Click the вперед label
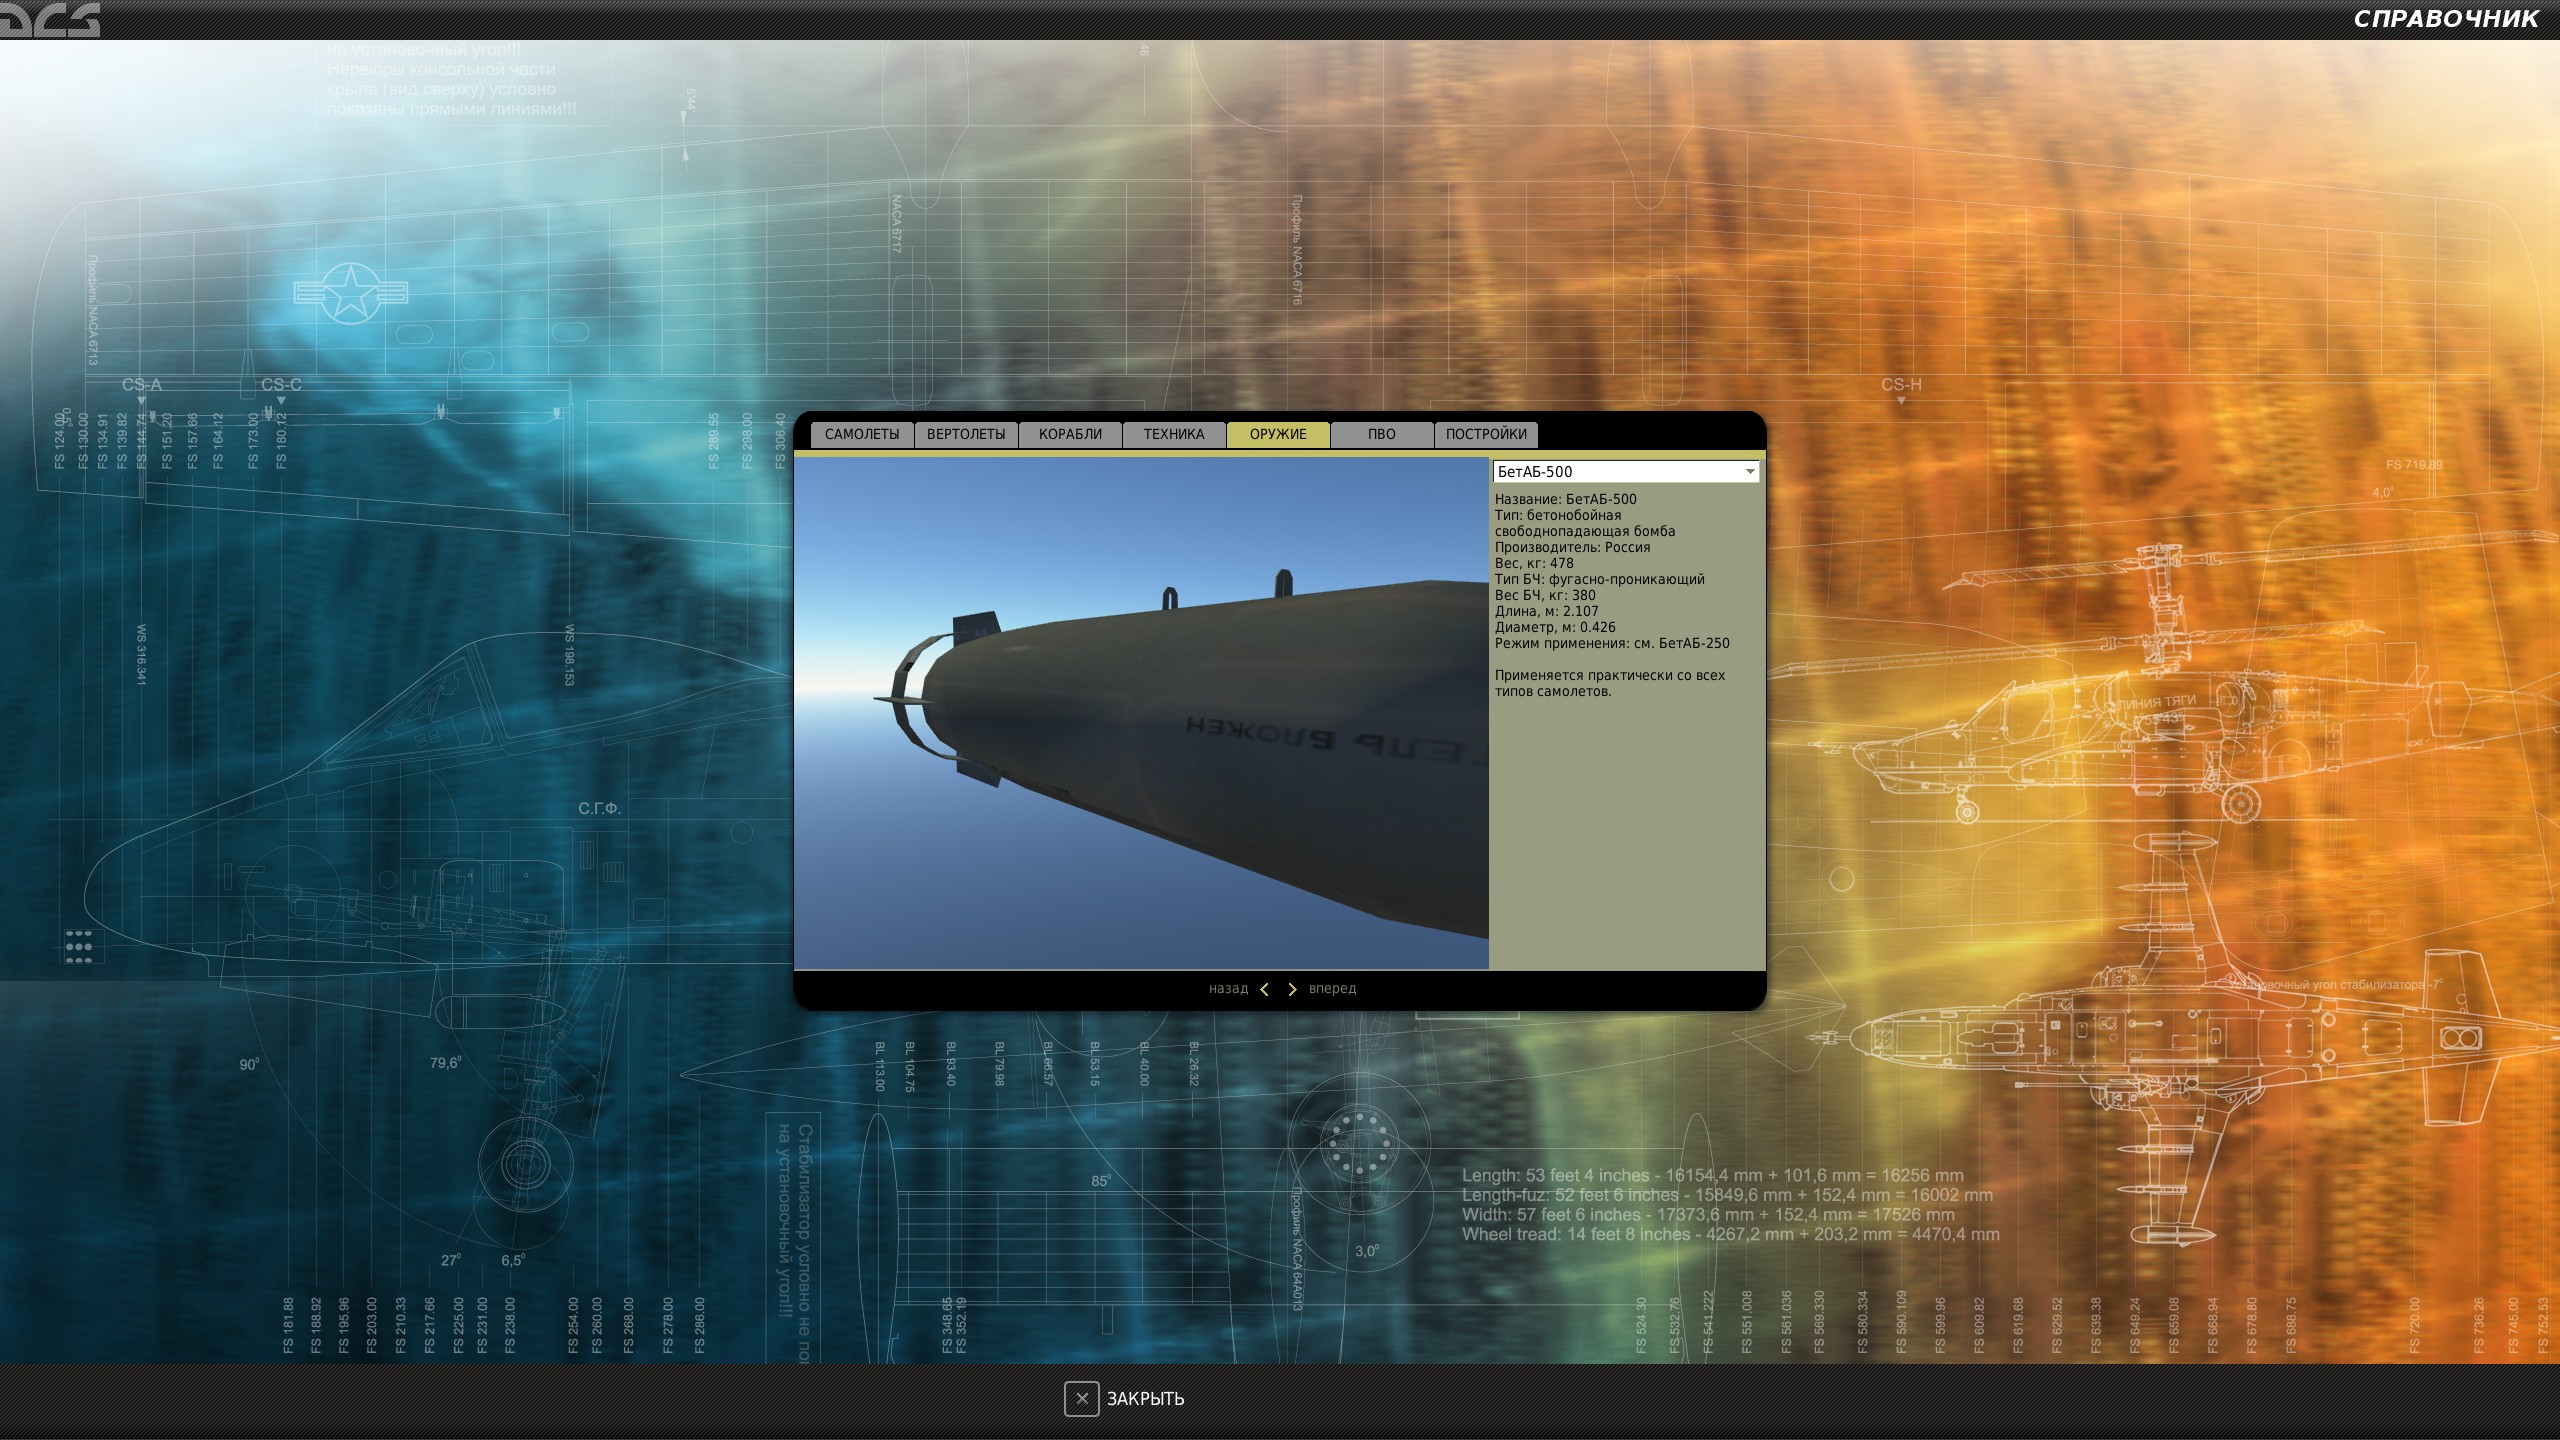The image size is (2560, 1440). [1333, 989]
